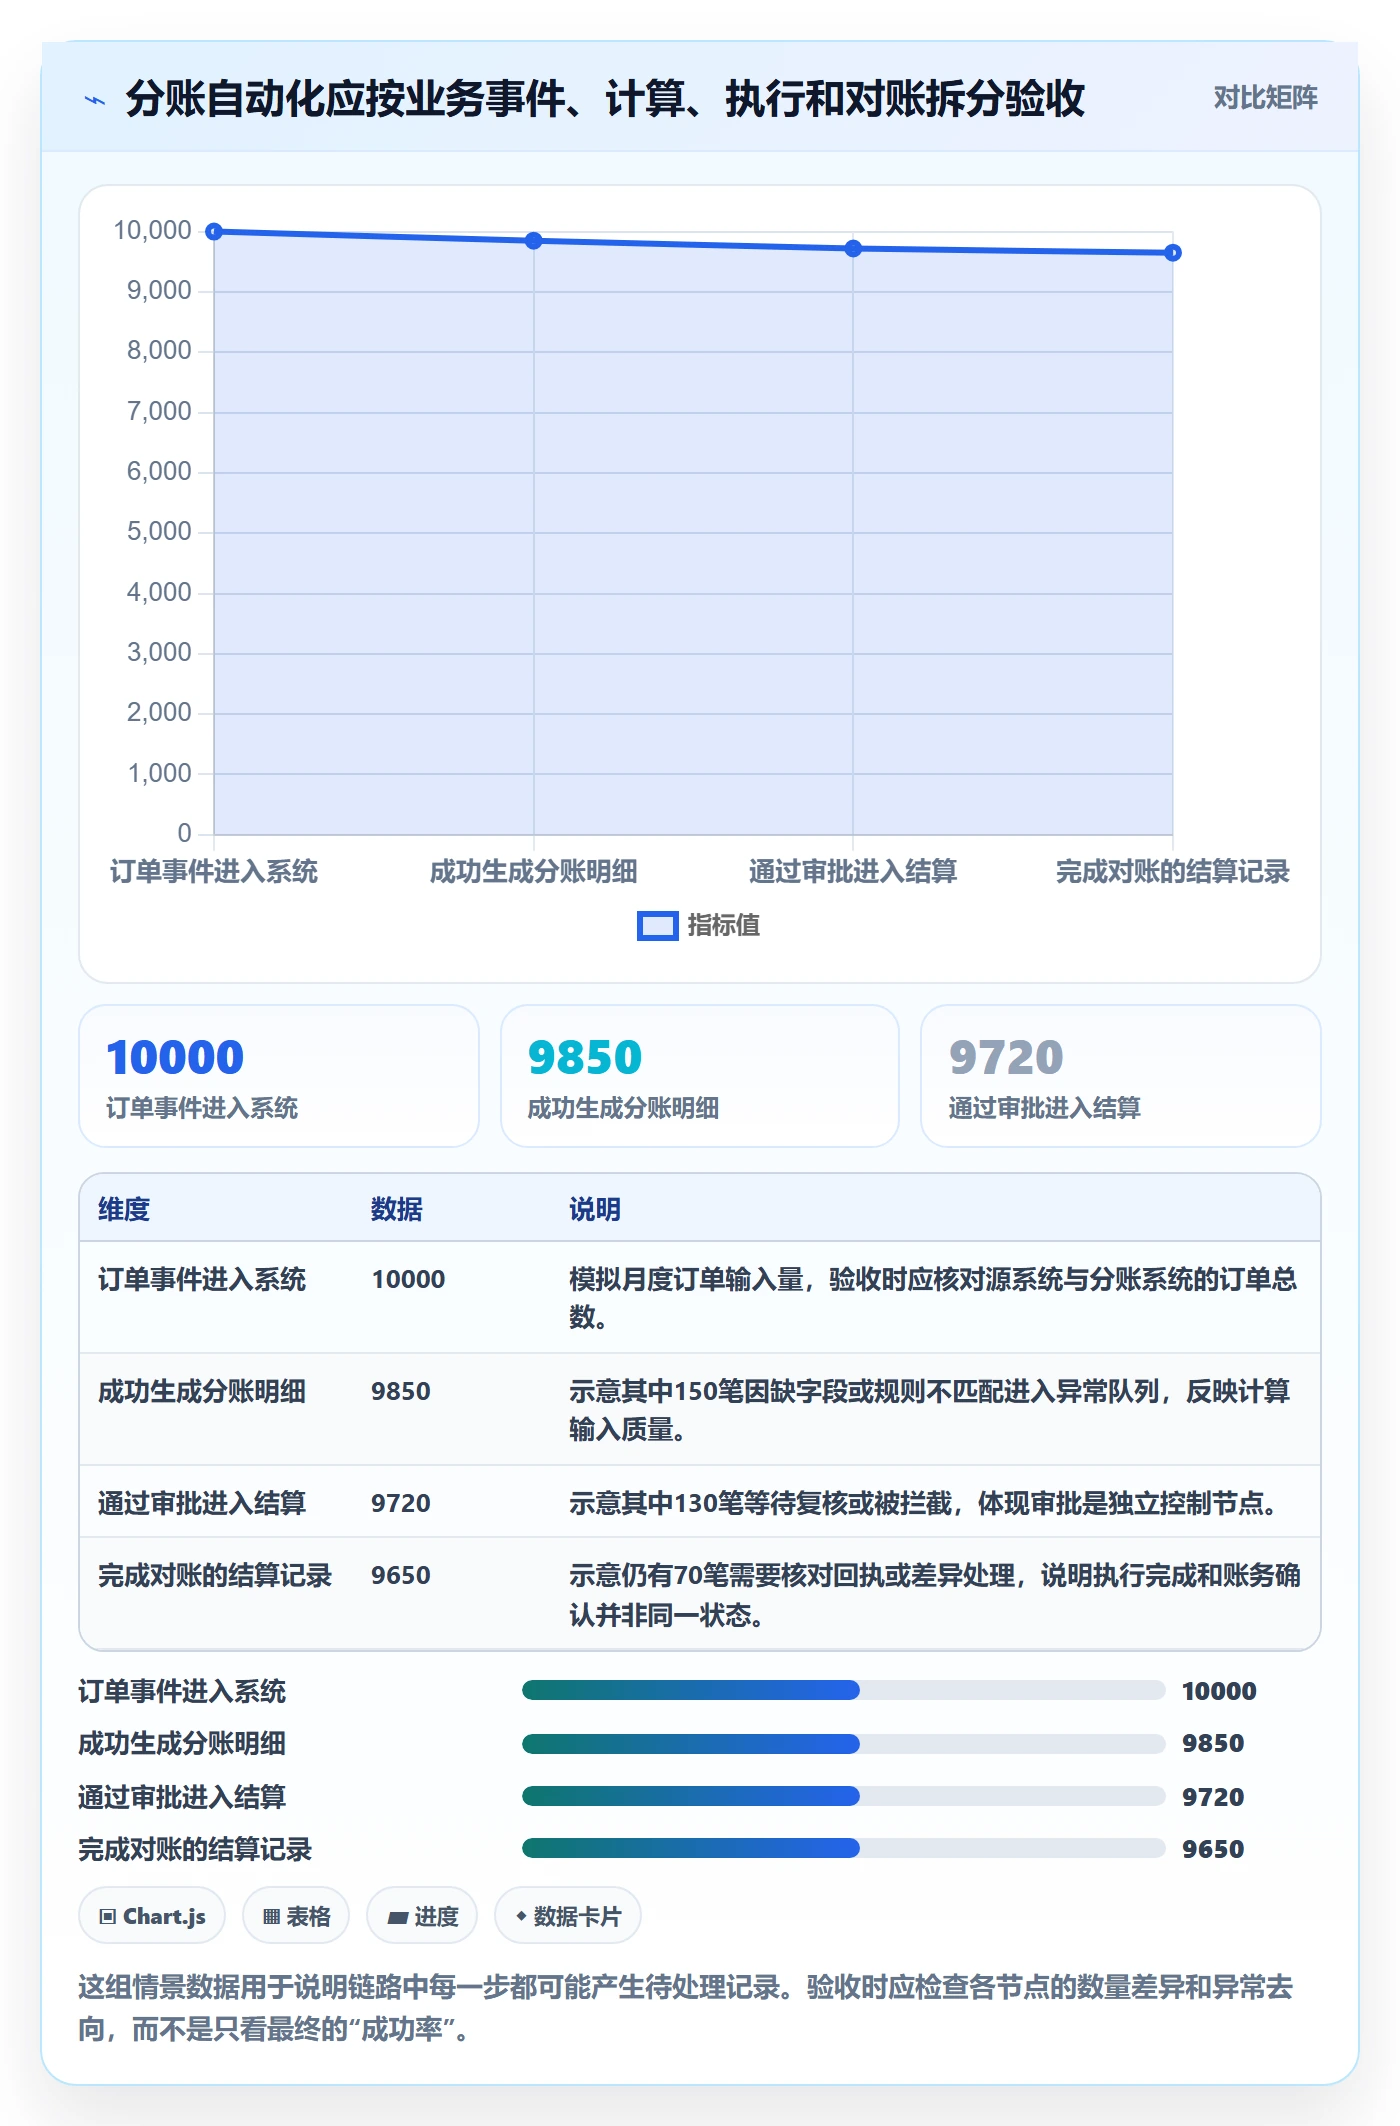The height and width of the screenshot is (2126, 1400).
Task: Select the Chart.js tag chip
Action: [x=152, y=1916]
